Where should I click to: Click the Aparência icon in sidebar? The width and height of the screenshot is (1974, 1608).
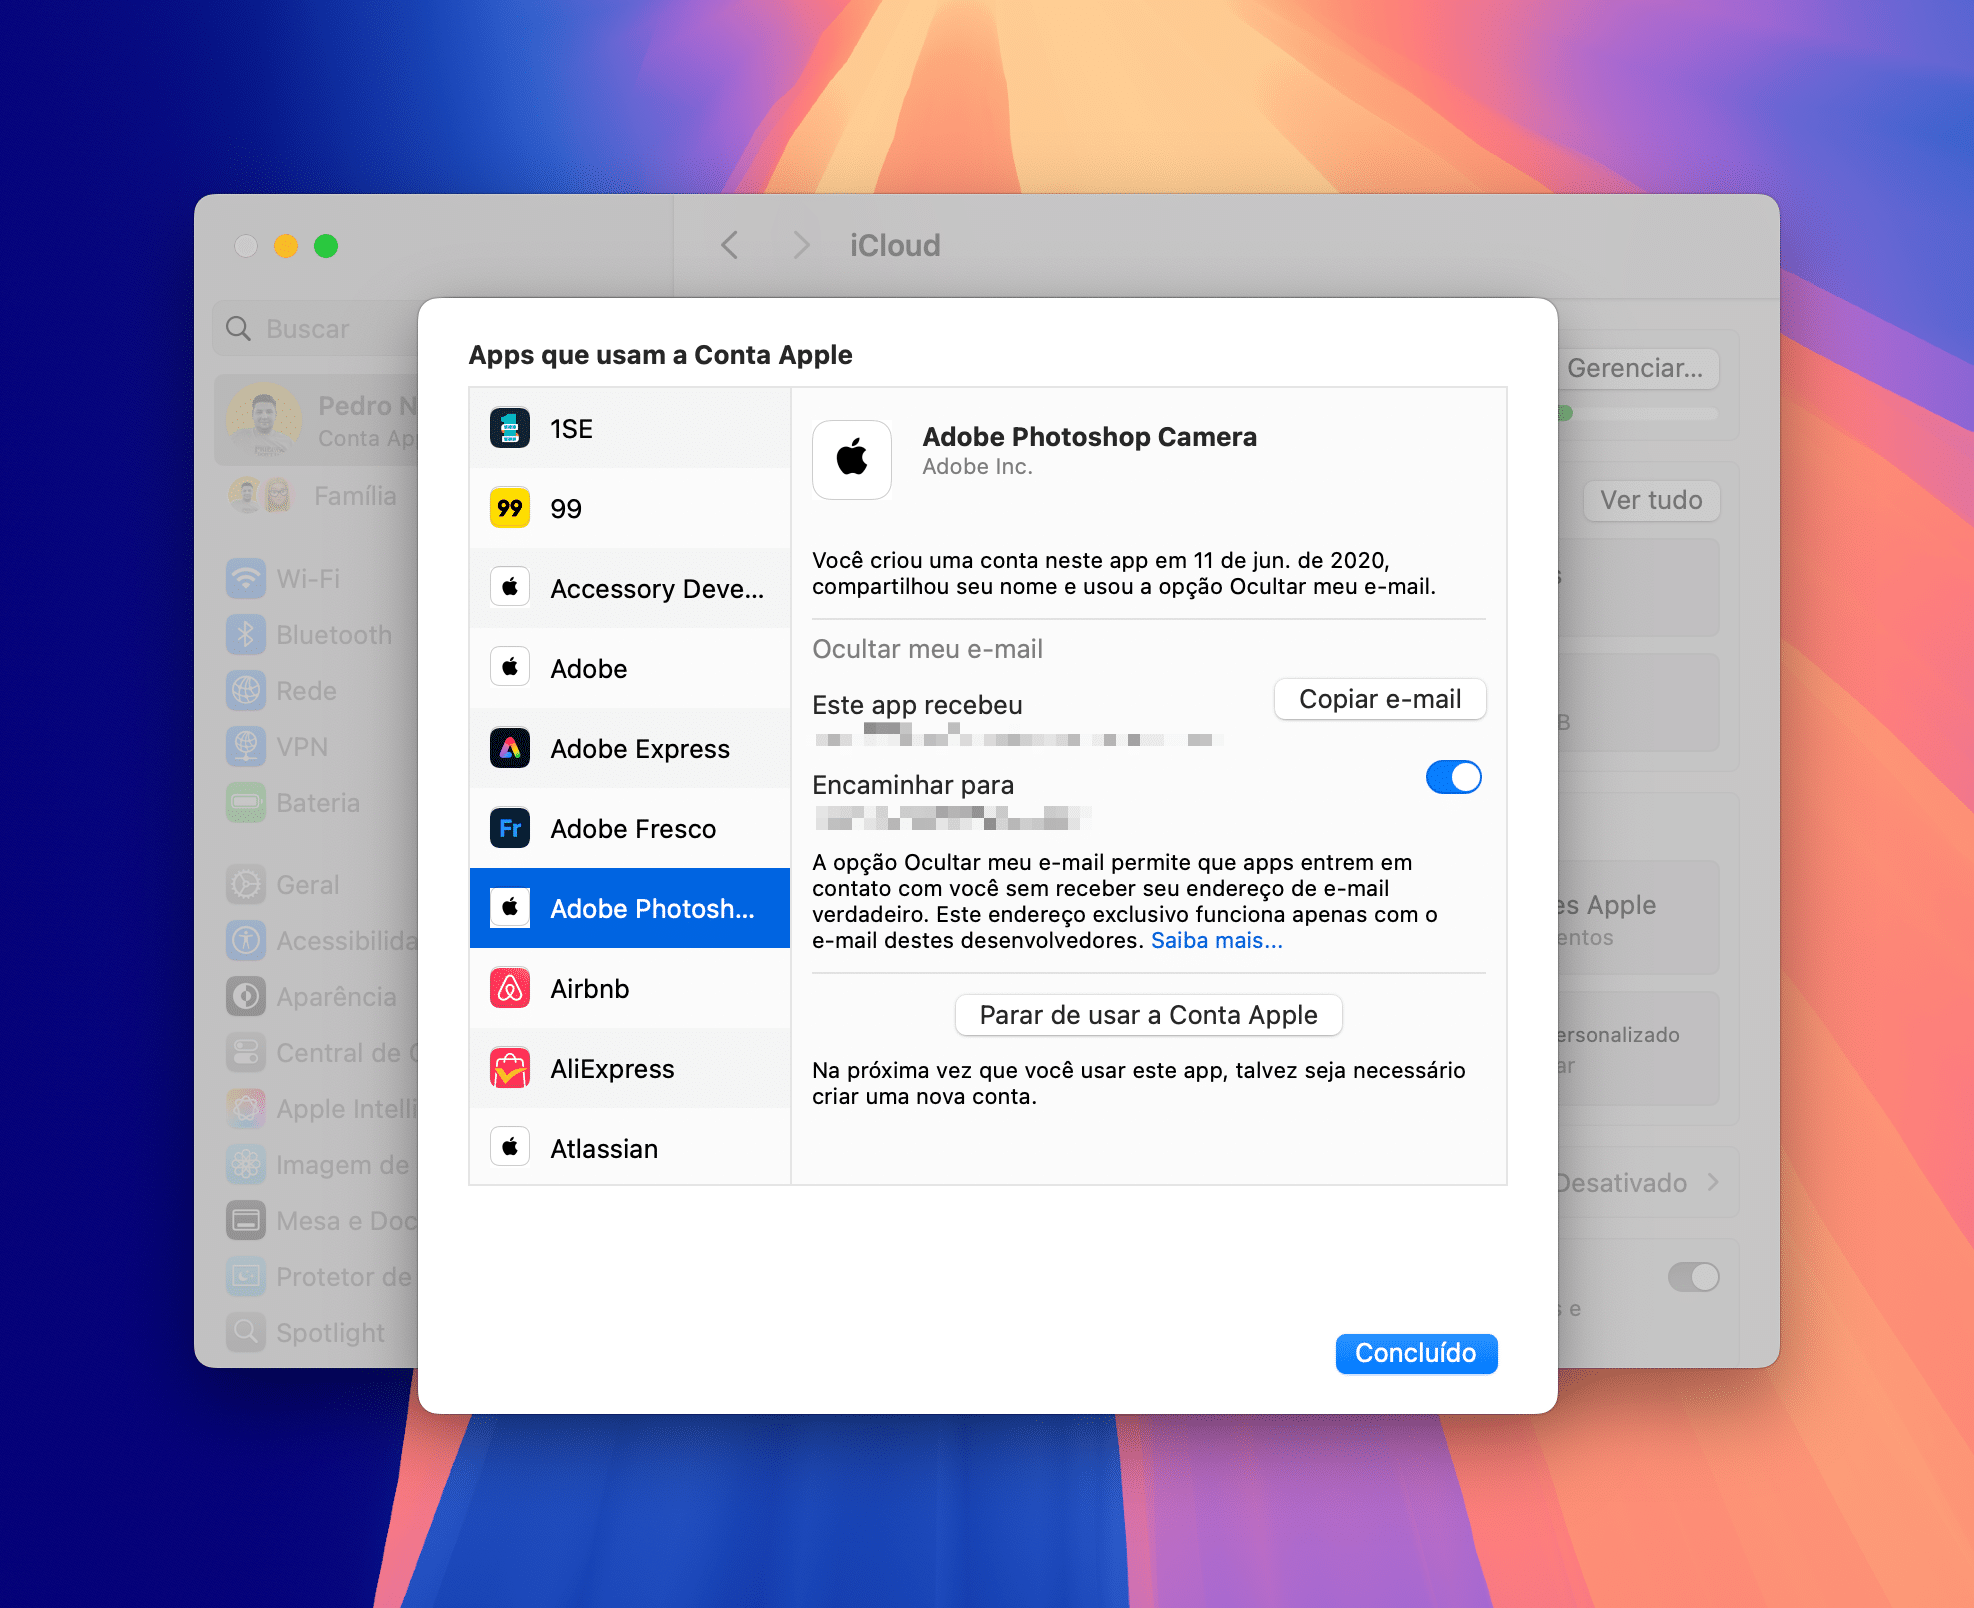[x=246, y=996]
